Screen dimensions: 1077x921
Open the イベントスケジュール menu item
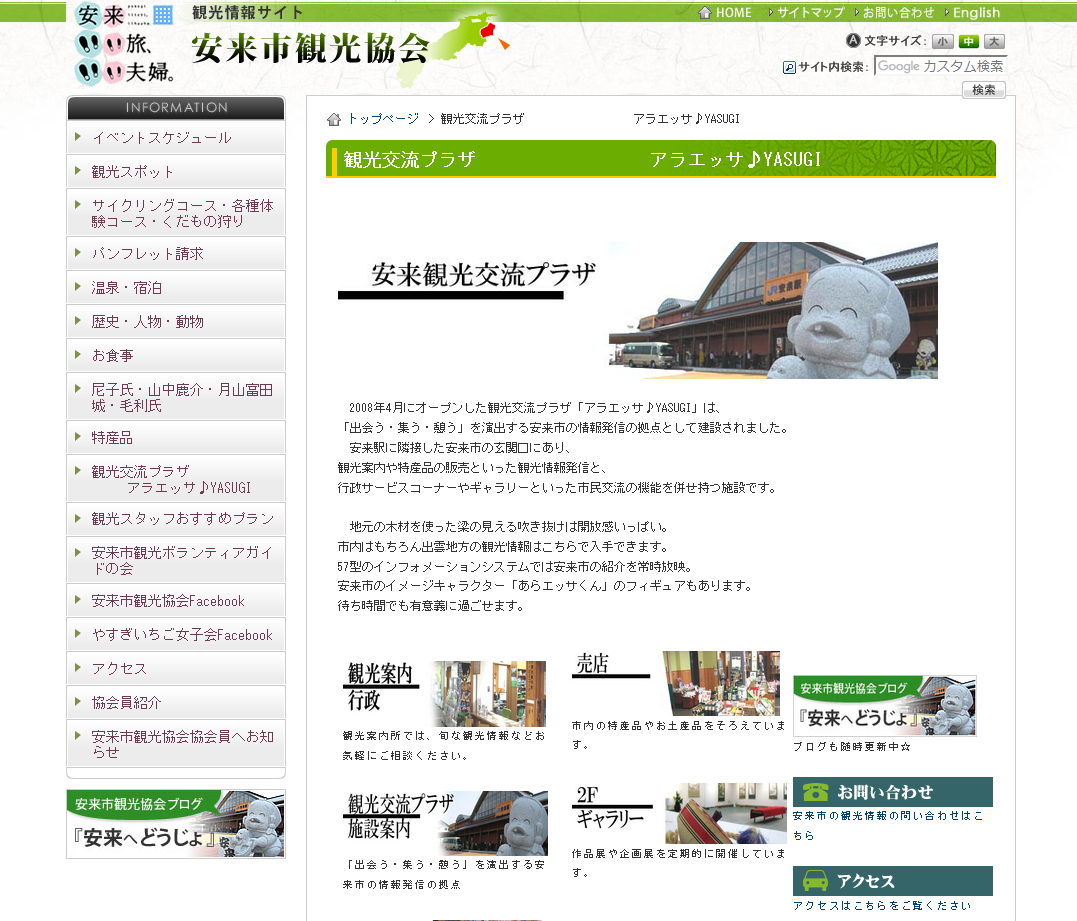point(176,137)
